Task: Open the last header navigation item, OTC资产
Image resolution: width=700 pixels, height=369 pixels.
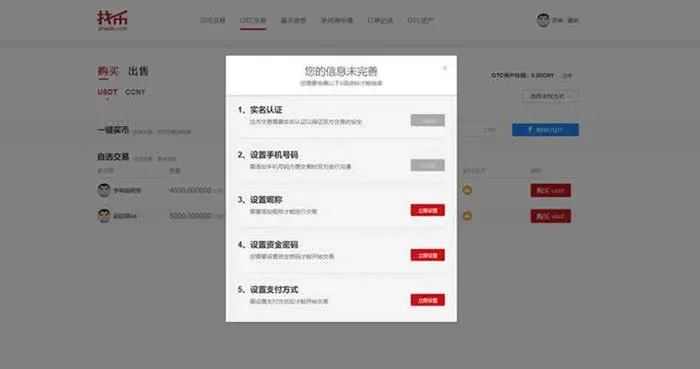Action: (420, 21)
